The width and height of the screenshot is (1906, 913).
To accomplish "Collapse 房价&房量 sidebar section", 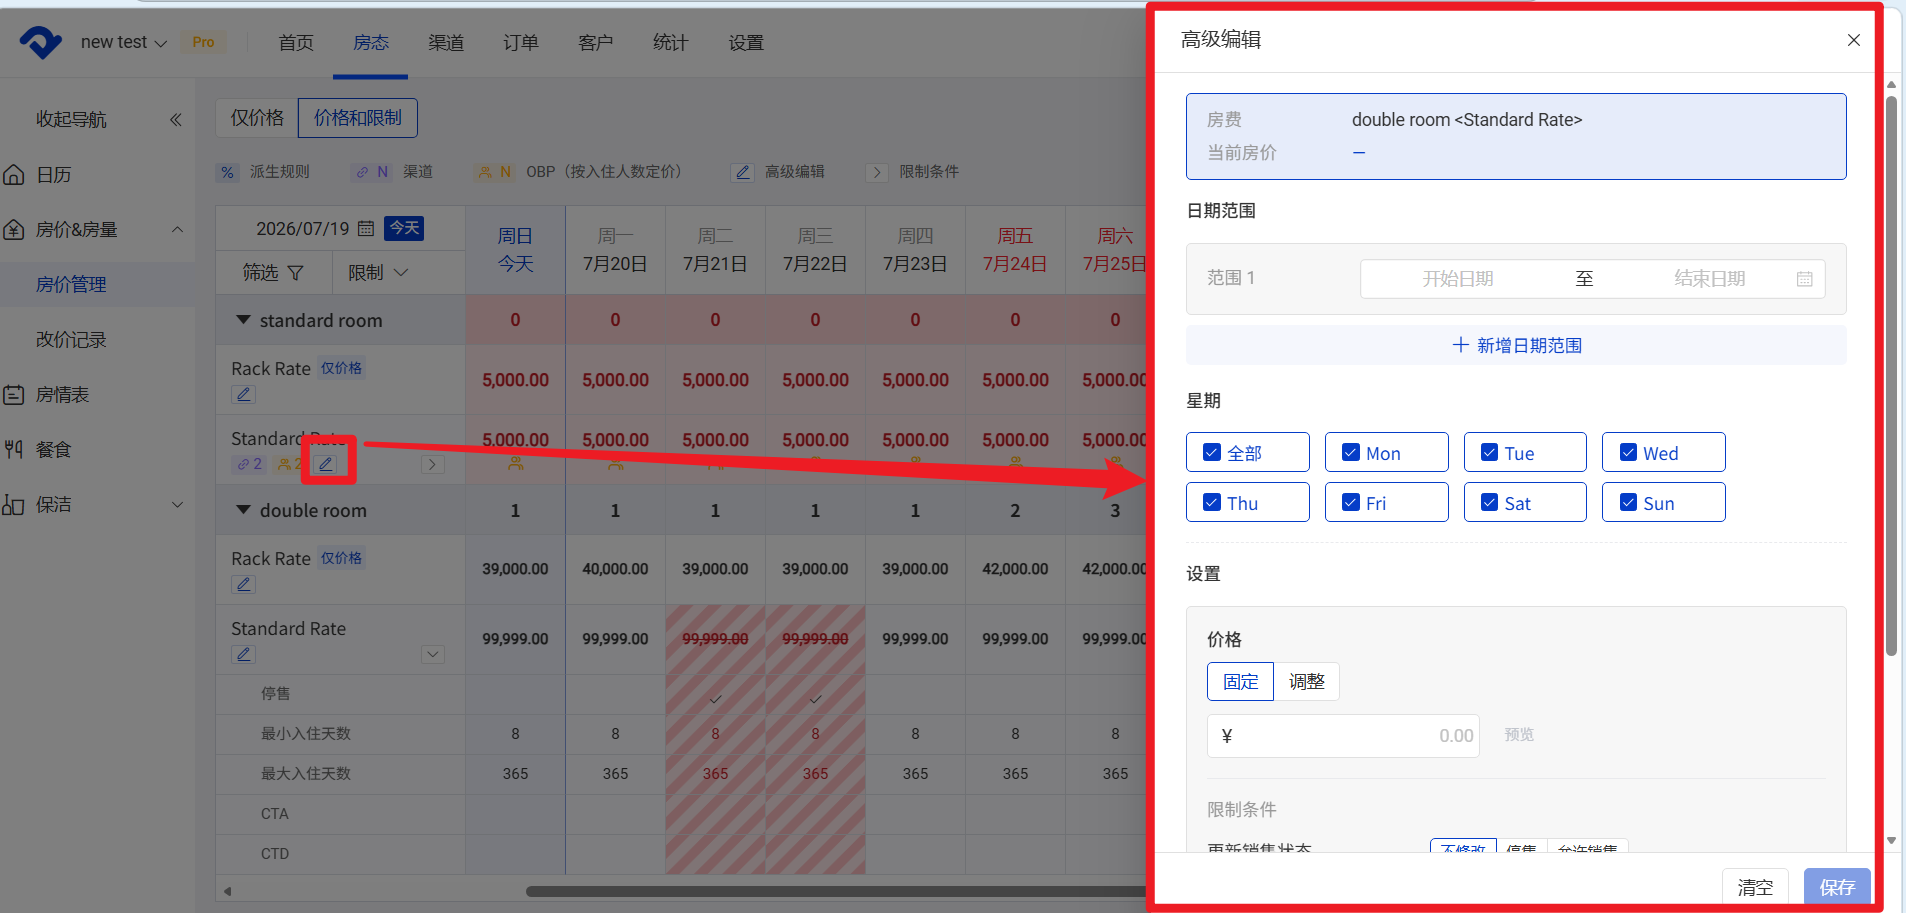I will coord(177,230).
